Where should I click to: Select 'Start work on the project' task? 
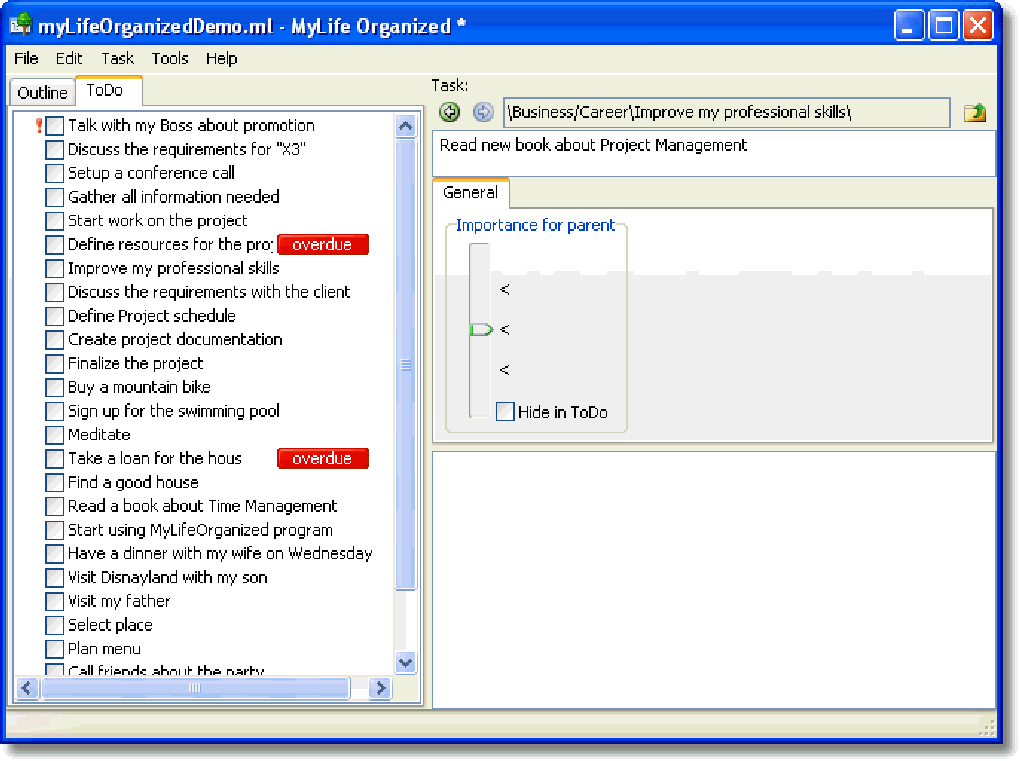click(x=157, y=221)
